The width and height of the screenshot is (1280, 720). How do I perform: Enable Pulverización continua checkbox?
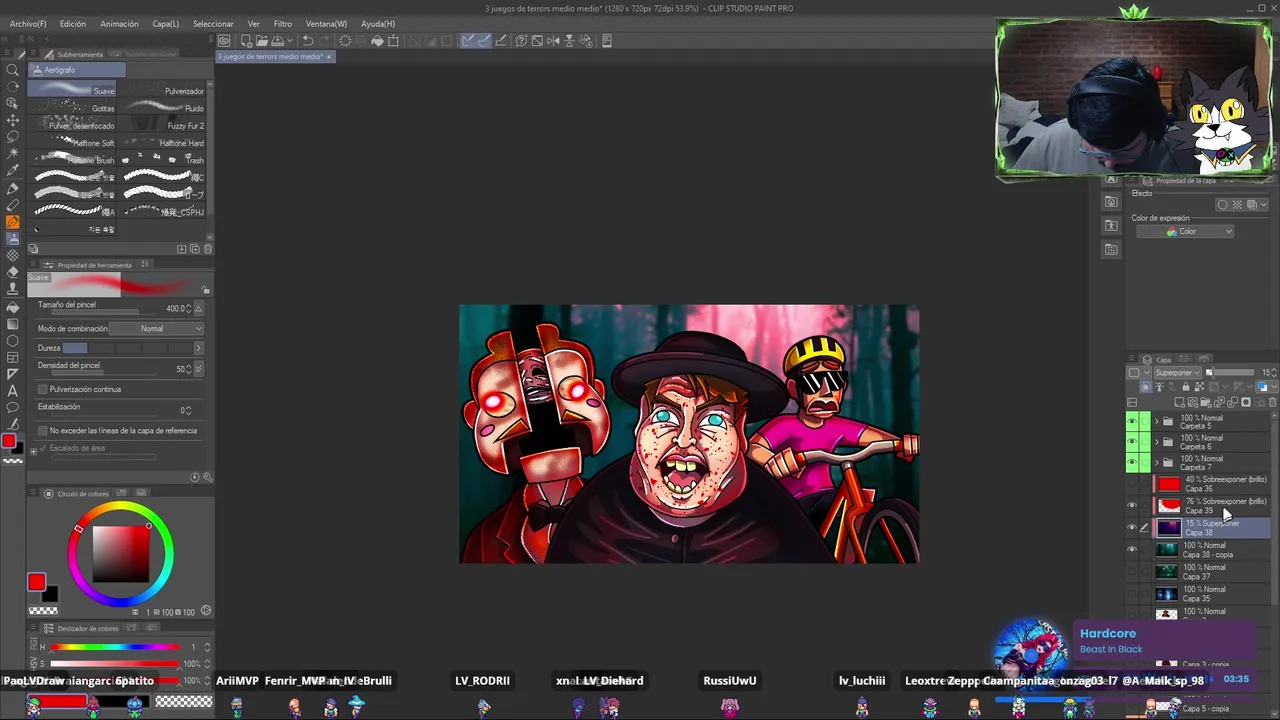42,389
